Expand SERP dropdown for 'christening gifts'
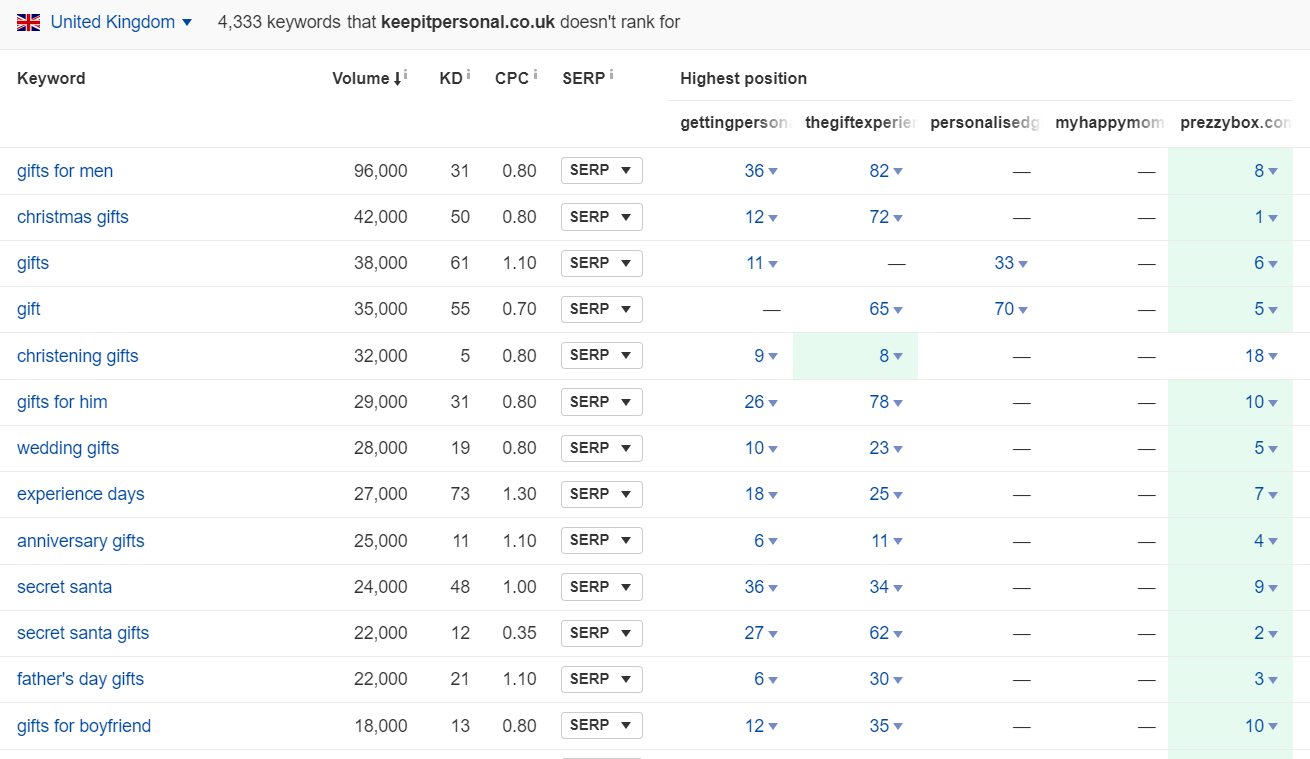Screen dimensions: 1310x759 pos(601,355)
